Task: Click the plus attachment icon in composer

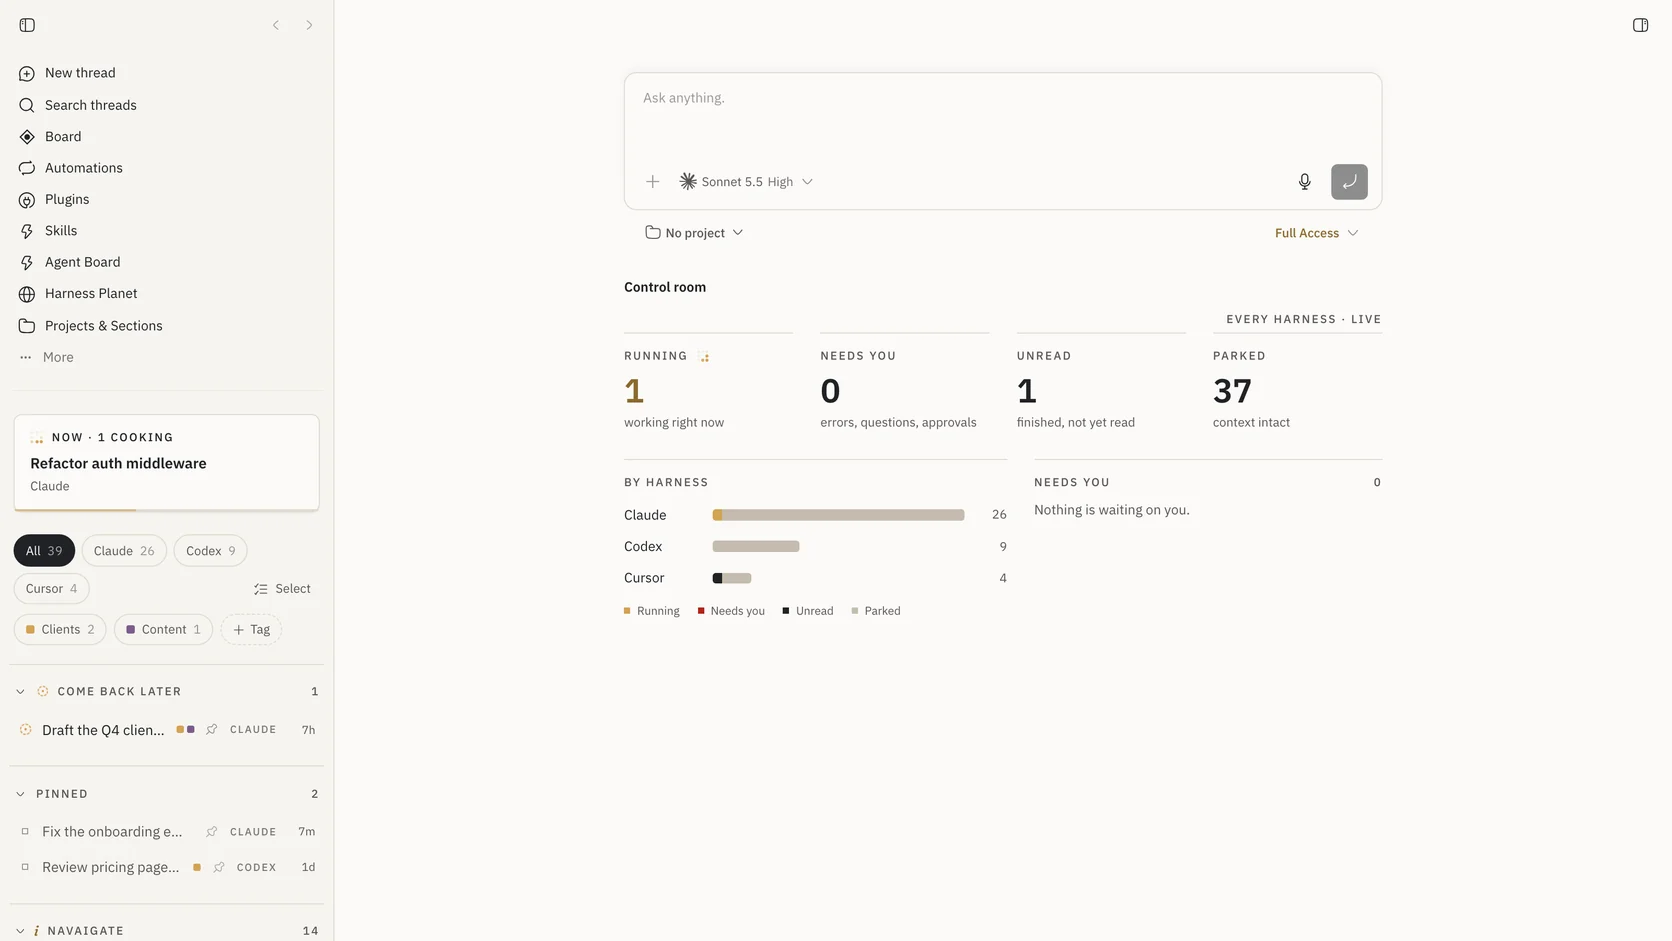Action: (x=652, y=182)
